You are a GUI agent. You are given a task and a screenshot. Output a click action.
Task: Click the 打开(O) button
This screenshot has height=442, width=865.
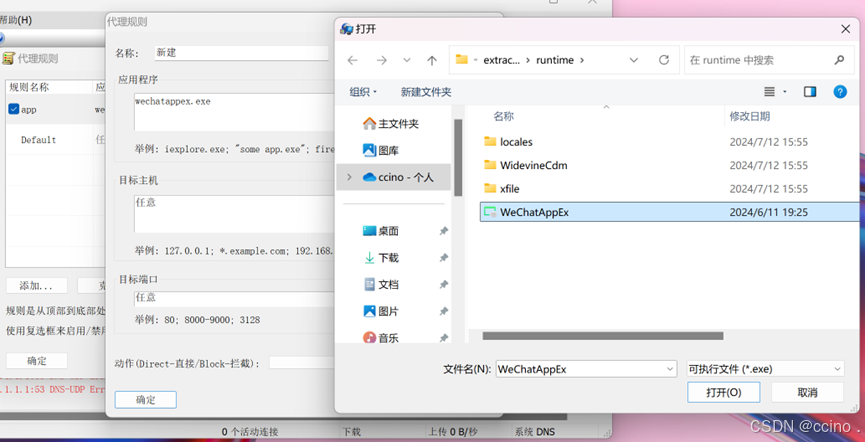click(723, 392)
